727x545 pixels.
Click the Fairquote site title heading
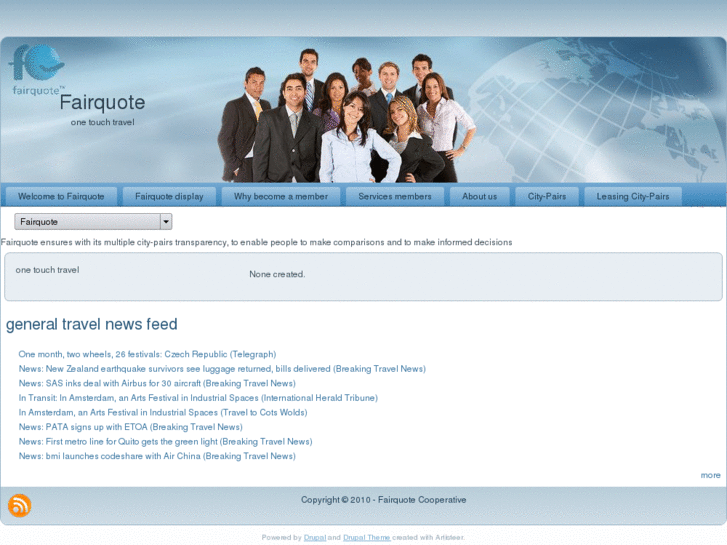coord(102,103)
